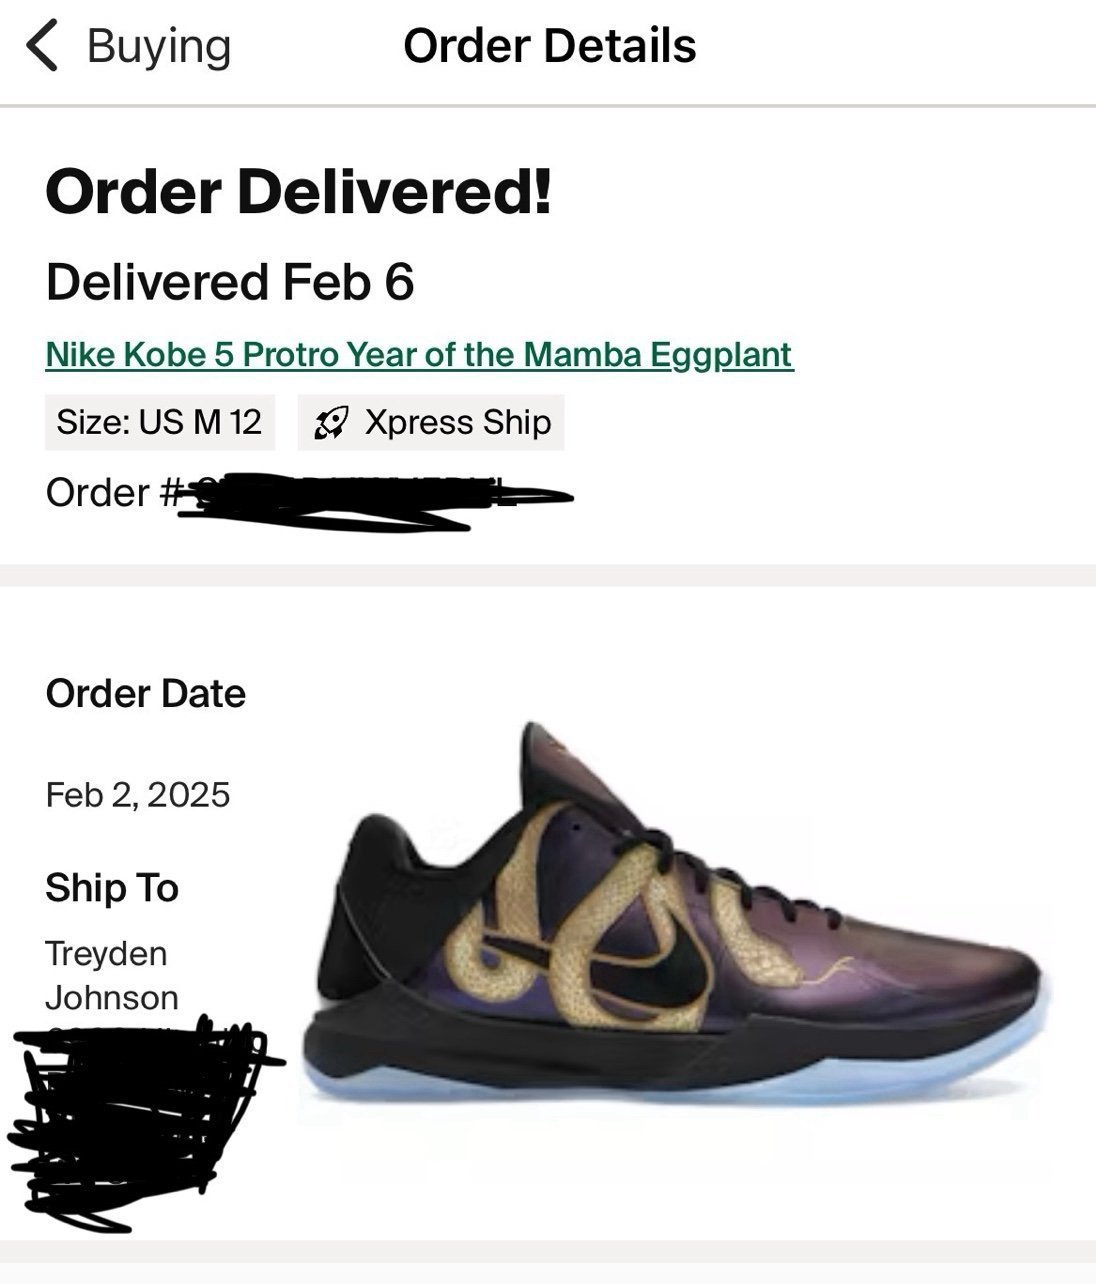The height and width of the screenshot is (1284, 1096).
Task: Tap the Order Date heading
Action: [145, 693]
